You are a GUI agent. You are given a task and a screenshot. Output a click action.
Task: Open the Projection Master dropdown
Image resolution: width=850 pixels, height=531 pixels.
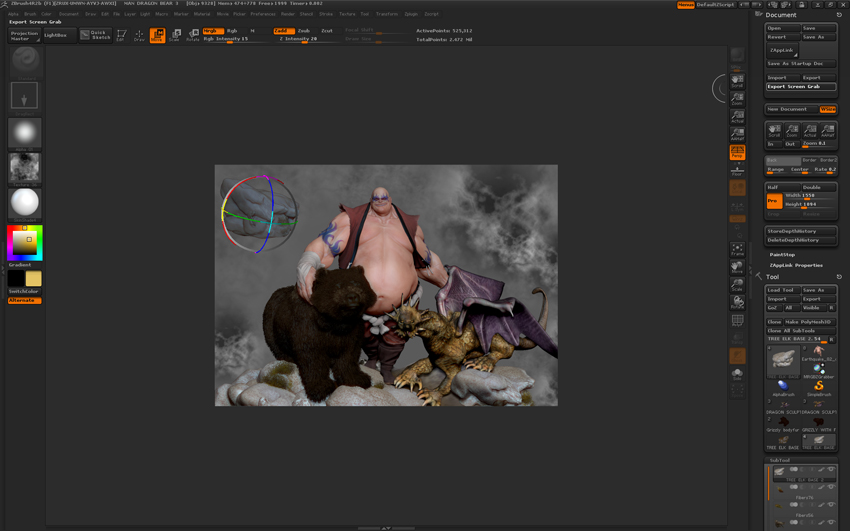coord(24,36)
